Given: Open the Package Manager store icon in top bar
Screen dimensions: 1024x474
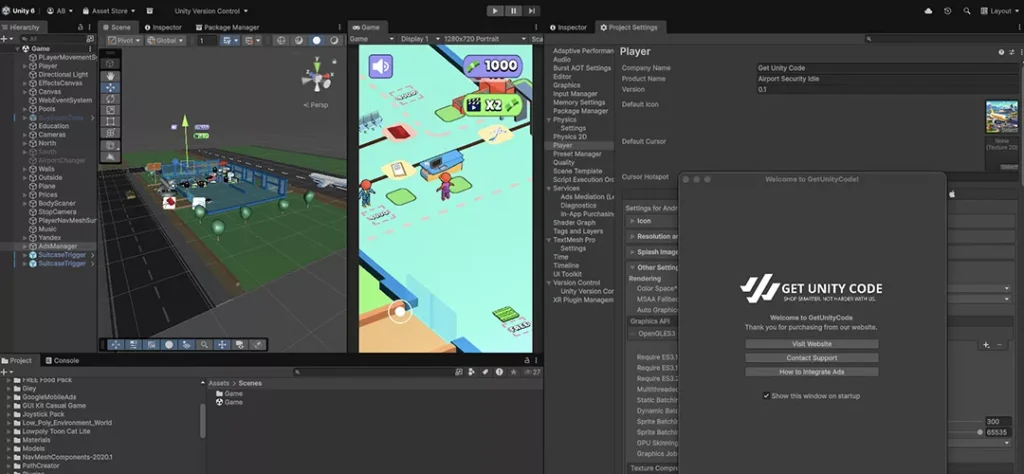Looking at the screenshot, I should 150,11.
